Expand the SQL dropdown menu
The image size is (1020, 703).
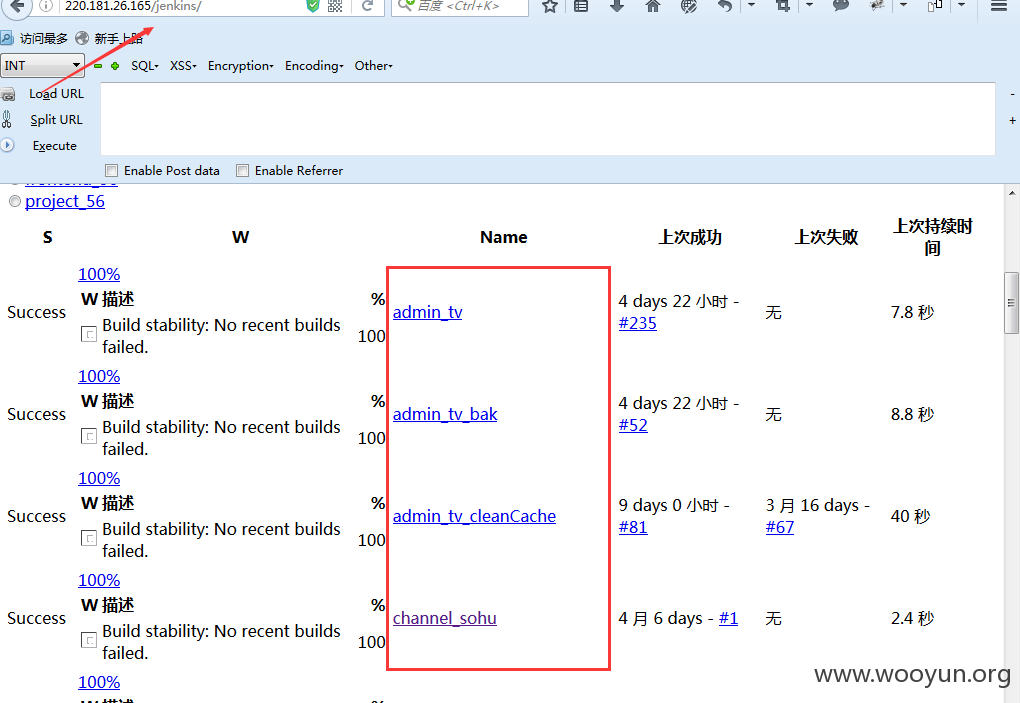(145, 66)
